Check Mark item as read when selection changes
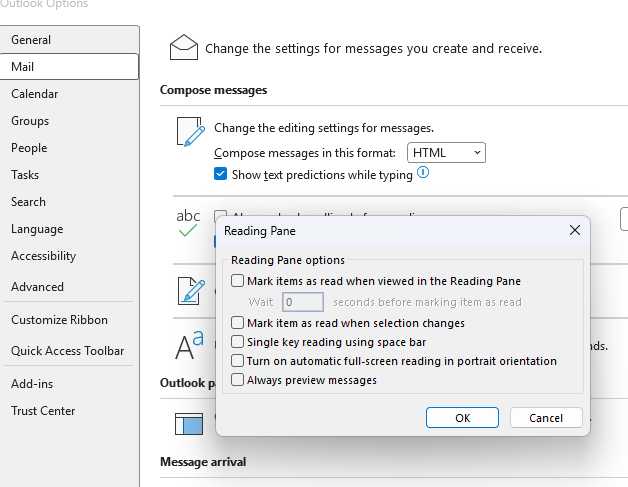Screen dimensions: 628x487 click(238, 322)
